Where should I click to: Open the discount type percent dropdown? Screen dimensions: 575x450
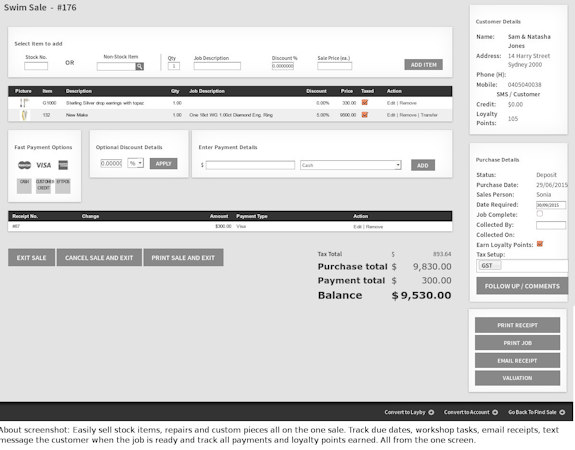click(135, 163)
